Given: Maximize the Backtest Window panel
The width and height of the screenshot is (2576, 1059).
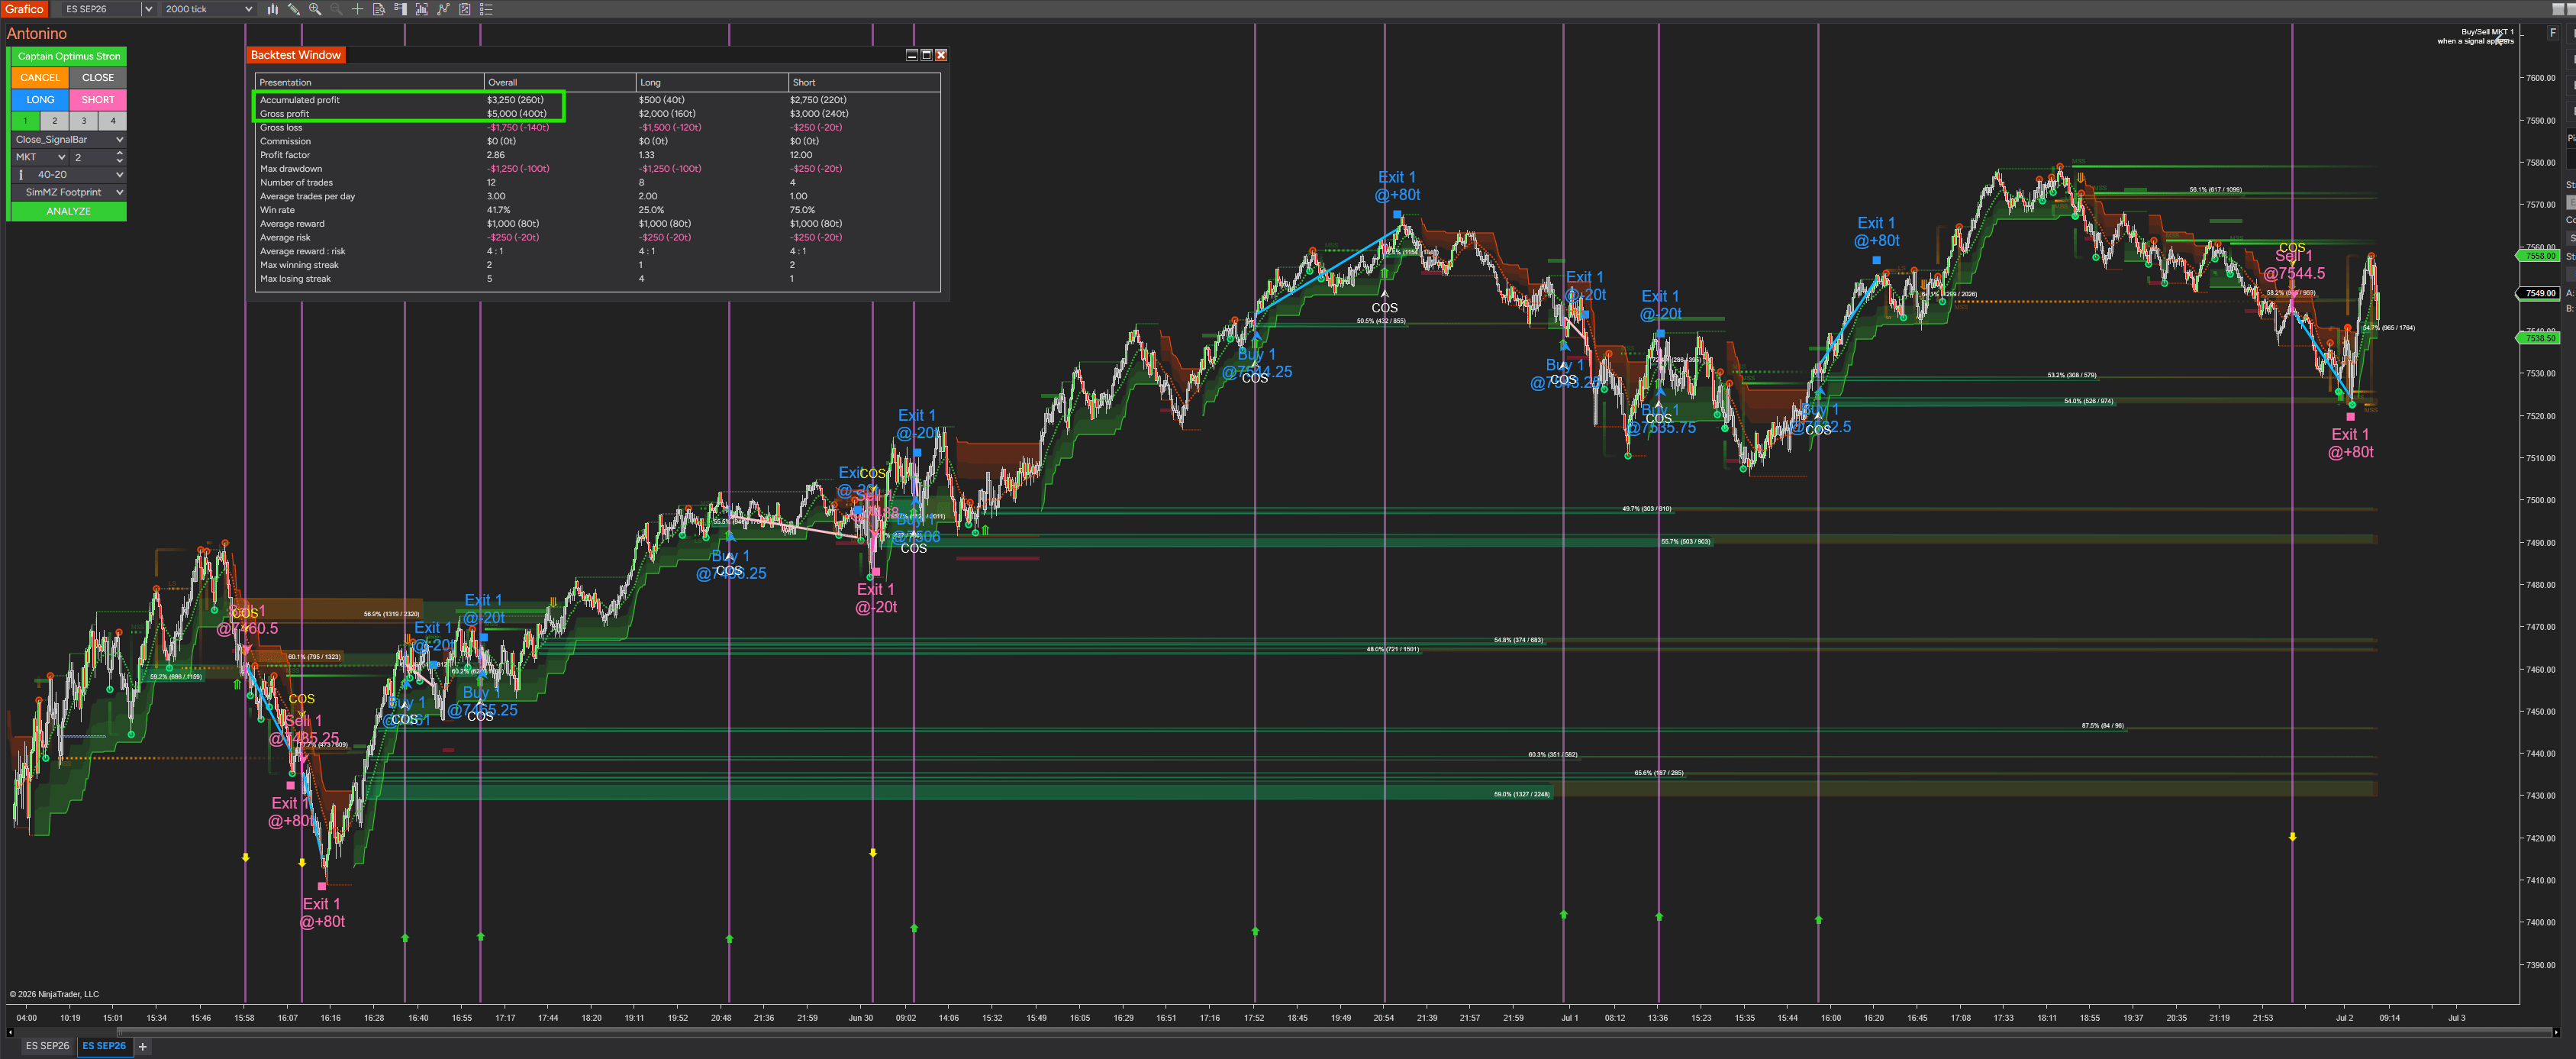Looking at the screenshot, I should (x=926, y=55).
